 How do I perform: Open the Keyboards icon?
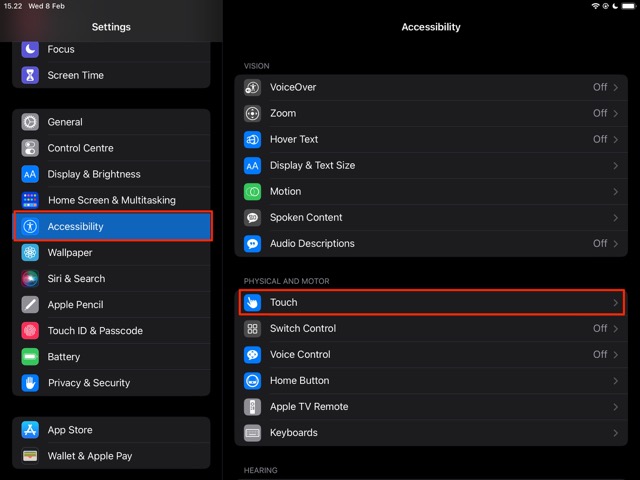click(x=253, y=433)
